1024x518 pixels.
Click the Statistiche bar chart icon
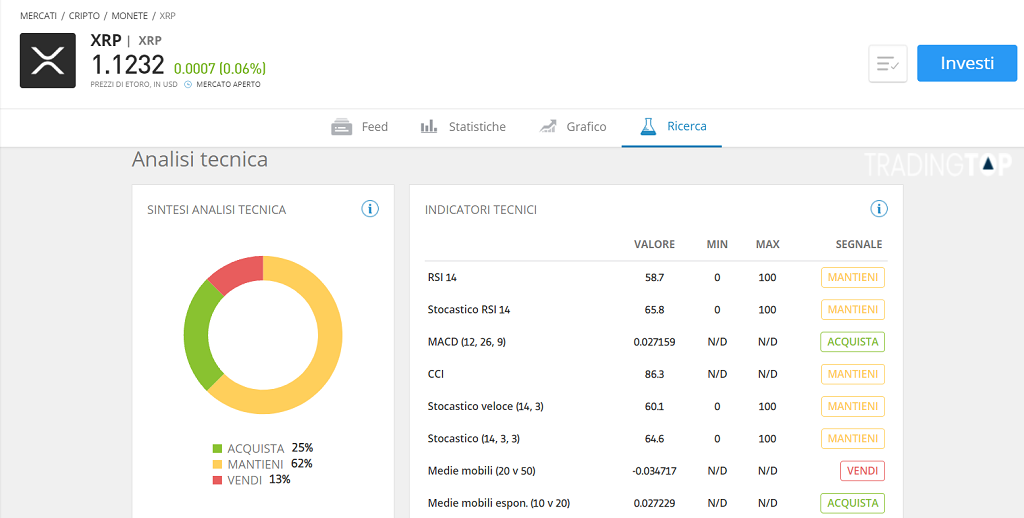428,126
